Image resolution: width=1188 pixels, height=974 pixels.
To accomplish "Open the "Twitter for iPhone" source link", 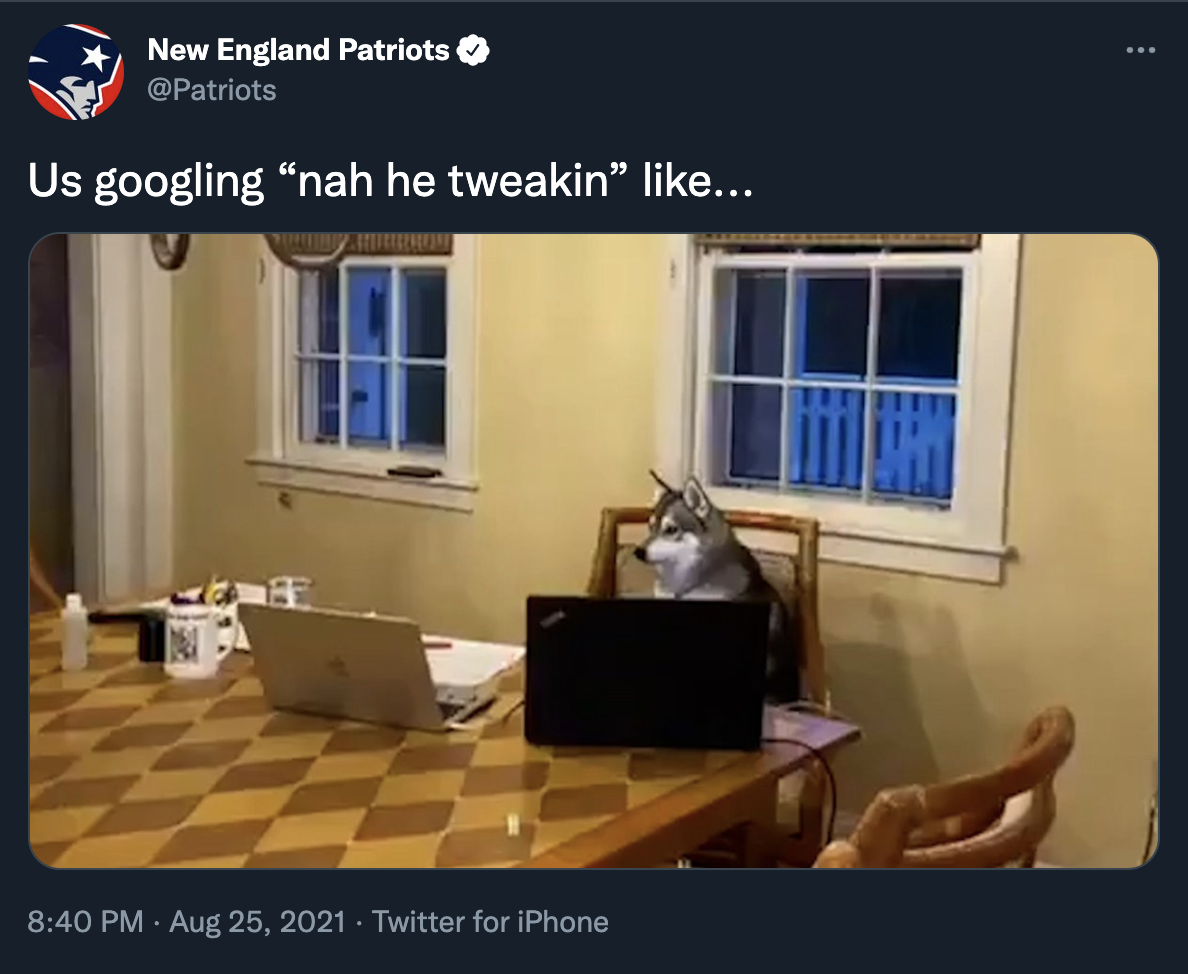I will point(491,922).
